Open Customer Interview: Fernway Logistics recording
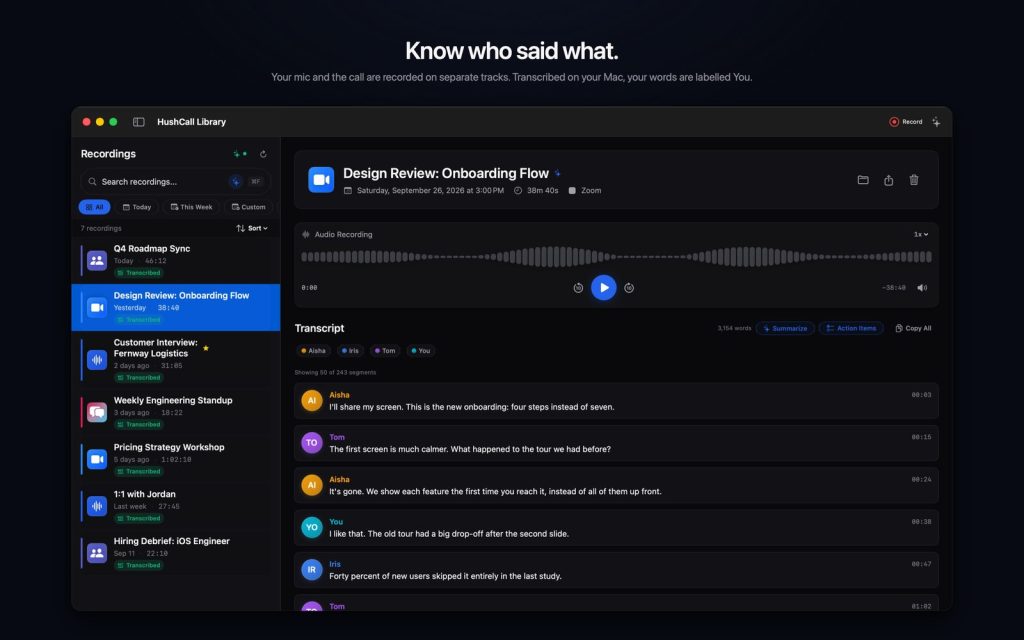The width and height of the screenshot is (1024, 640). pyautogui.click(x=176, y=360)
